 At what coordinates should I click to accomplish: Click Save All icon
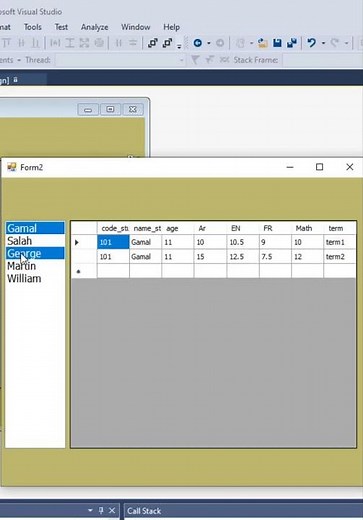[292, 43]
